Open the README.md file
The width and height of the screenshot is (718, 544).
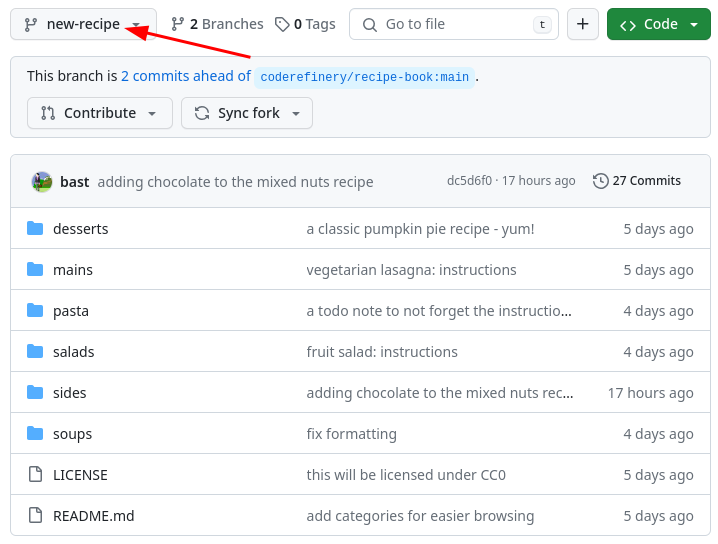coord(94,516)
